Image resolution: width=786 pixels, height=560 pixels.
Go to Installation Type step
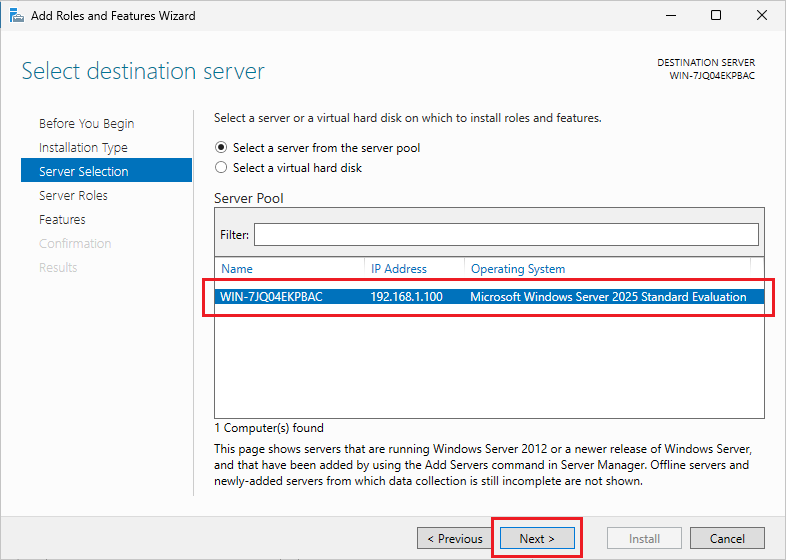coord(83,148)
